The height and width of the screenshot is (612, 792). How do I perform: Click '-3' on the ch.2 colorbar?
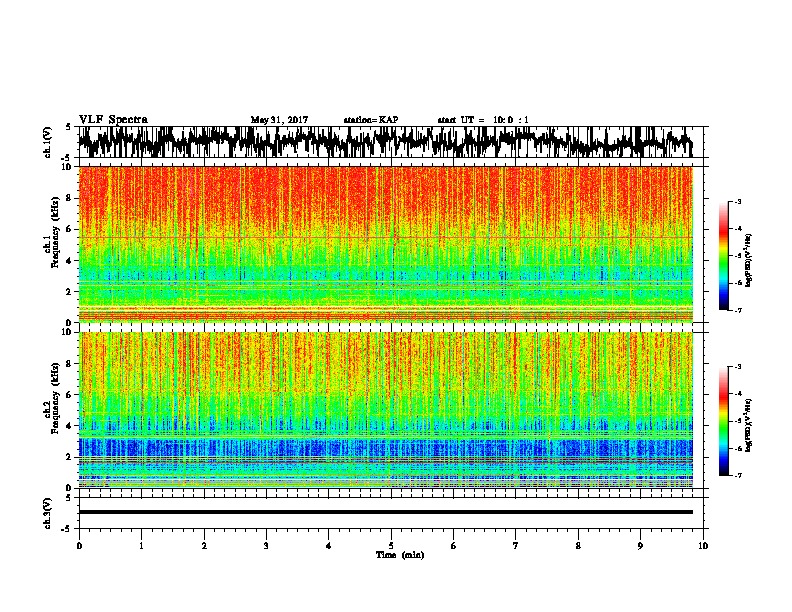click(x=738, y=367)
